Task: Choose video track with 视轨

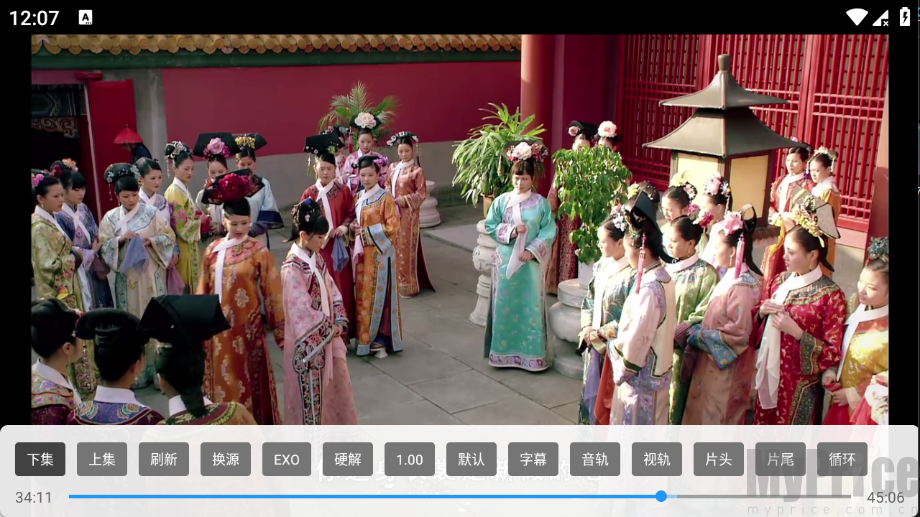Action: 657,459
